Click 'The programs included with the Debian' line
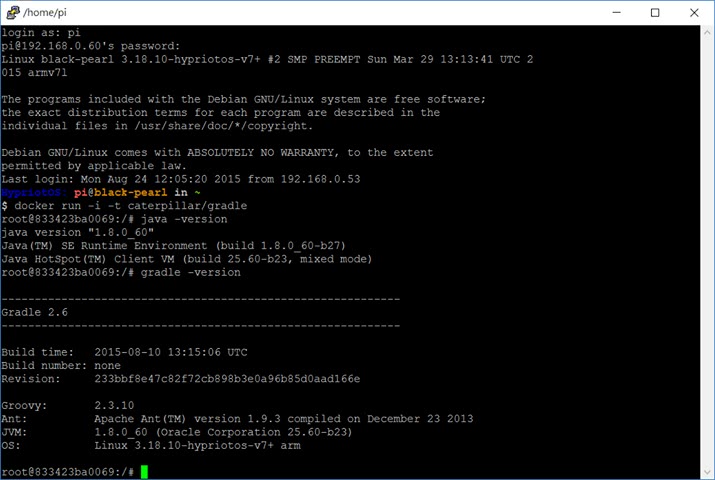Image resolution: width=715 pixels, height=480 pixels. click(x=244, y=99)
